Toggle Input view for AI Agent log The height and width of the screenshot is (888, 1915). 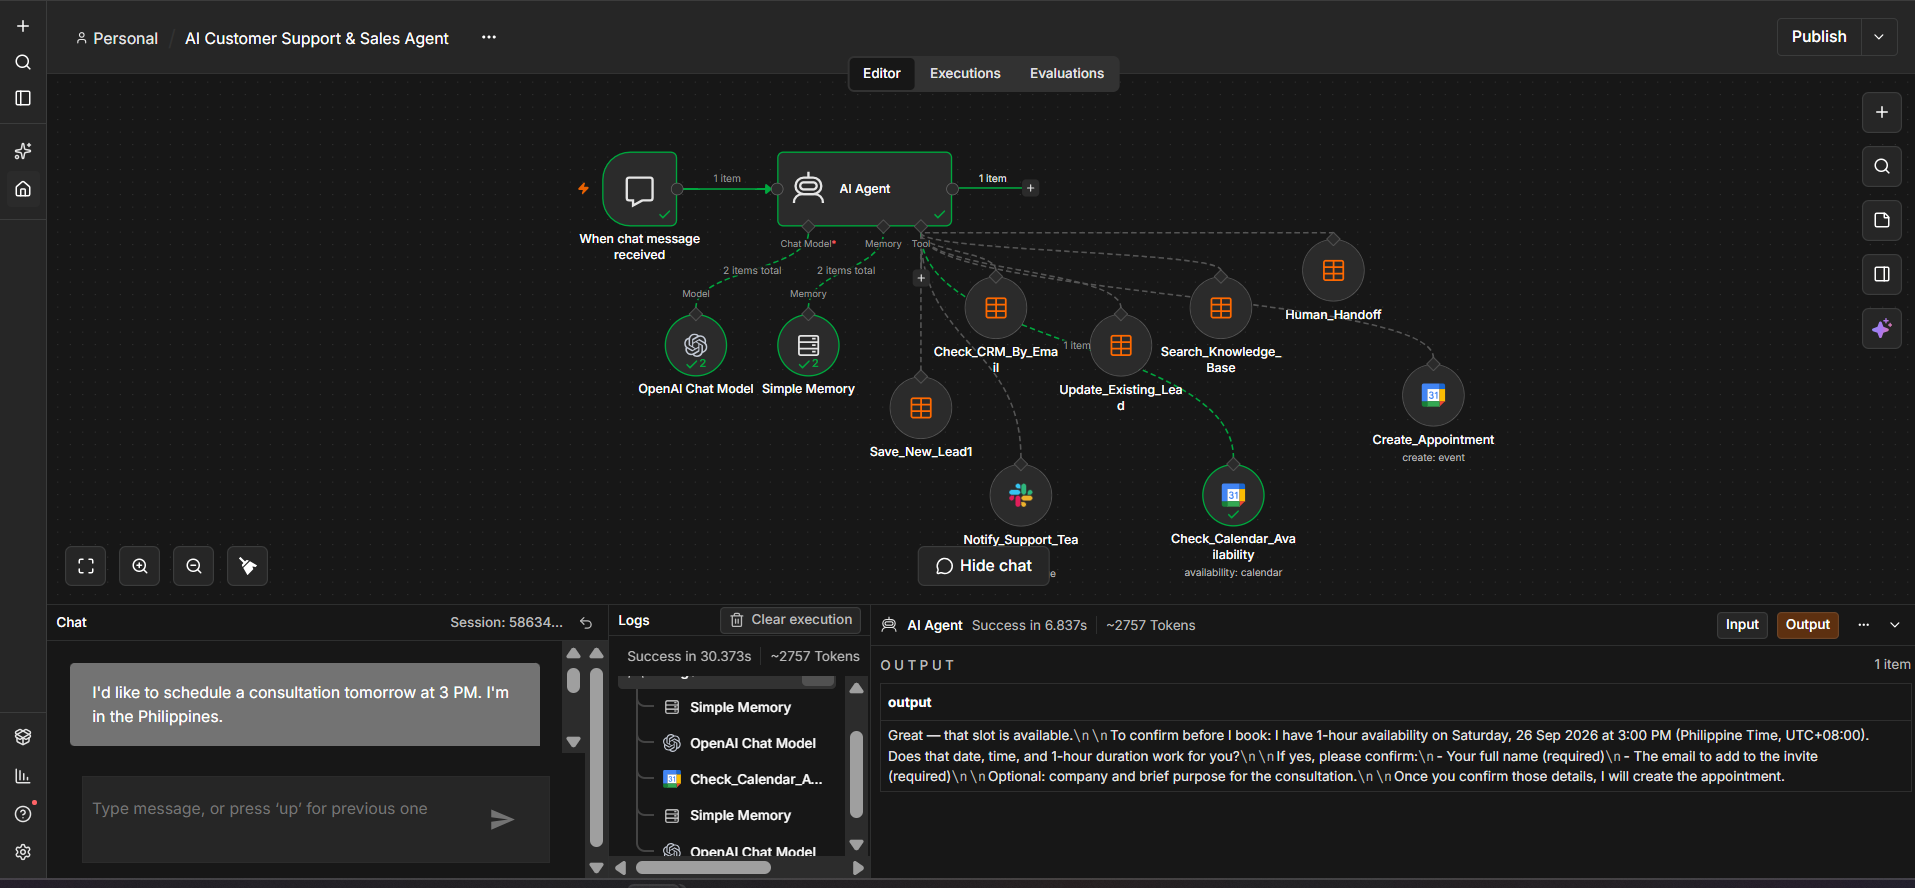(1742, 625)
